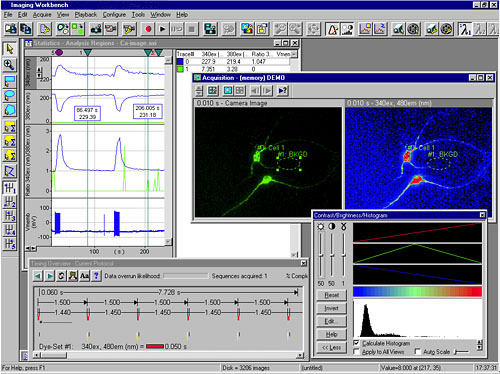Enable the Apply to All Views checkbox
This screenshot has width=500, height=374.
tap(356, 352)
